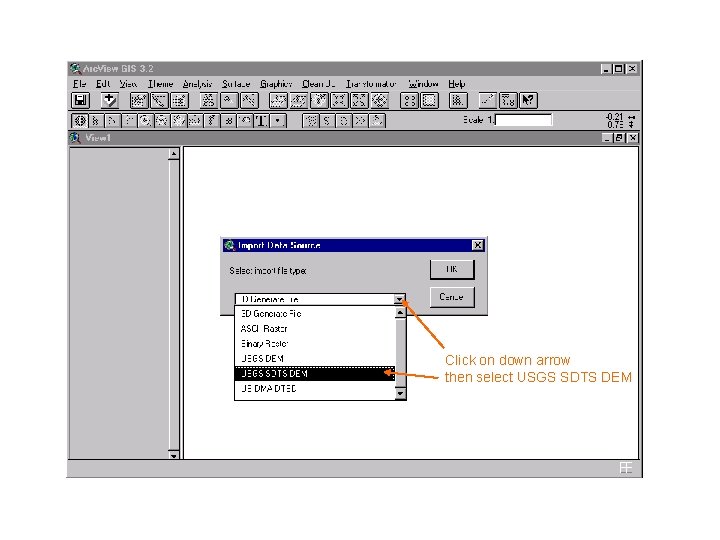The height and width of the screenshot is (540, 720).
Task: Select the Measure ruler tool
Action: click(196, 121)
